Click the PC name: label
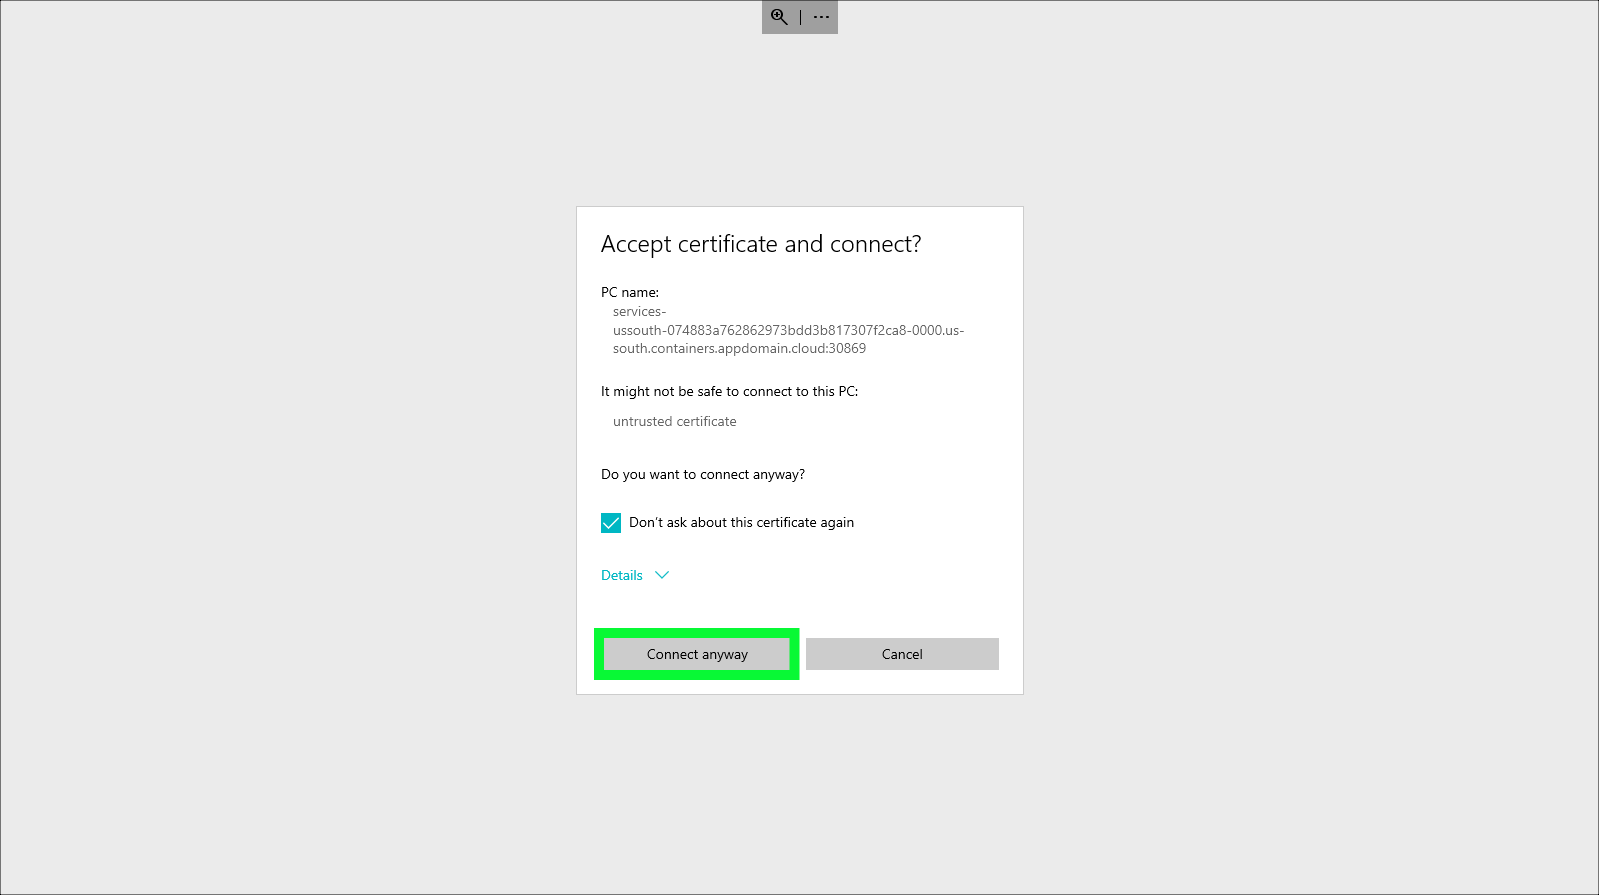1599x895 pixels. click(629, 292)
